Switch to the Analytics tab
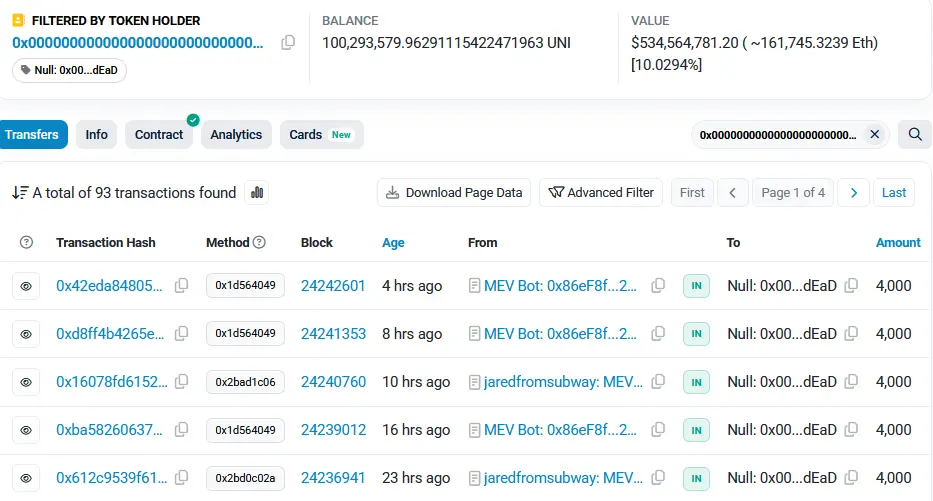This screenshot has height=501, width=933. click(x=236, y=134)
